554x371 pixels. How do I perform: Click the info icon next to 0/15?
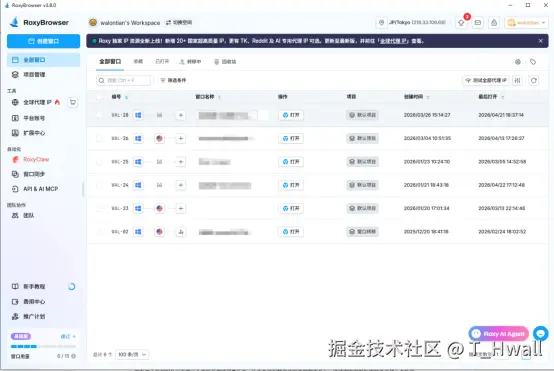(x=73, y=356)
